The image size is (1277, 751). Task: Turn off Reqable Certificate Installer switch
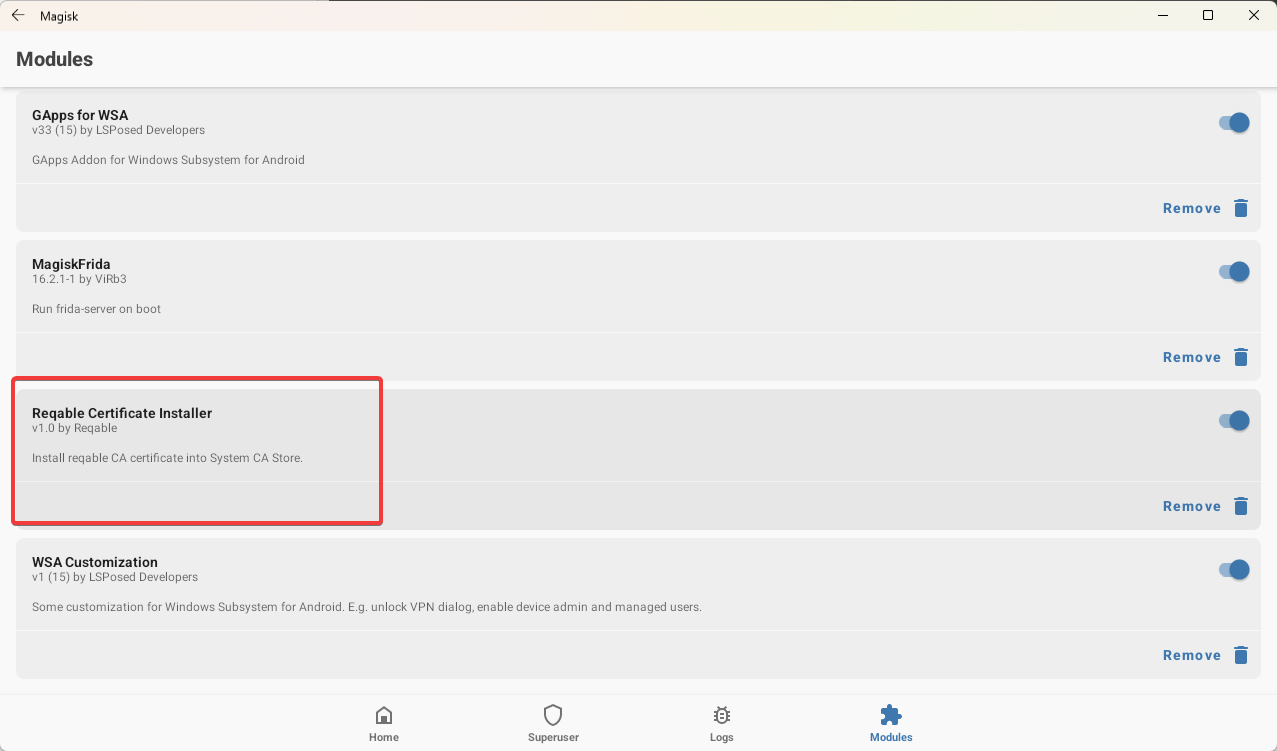tap(1234, 421)
